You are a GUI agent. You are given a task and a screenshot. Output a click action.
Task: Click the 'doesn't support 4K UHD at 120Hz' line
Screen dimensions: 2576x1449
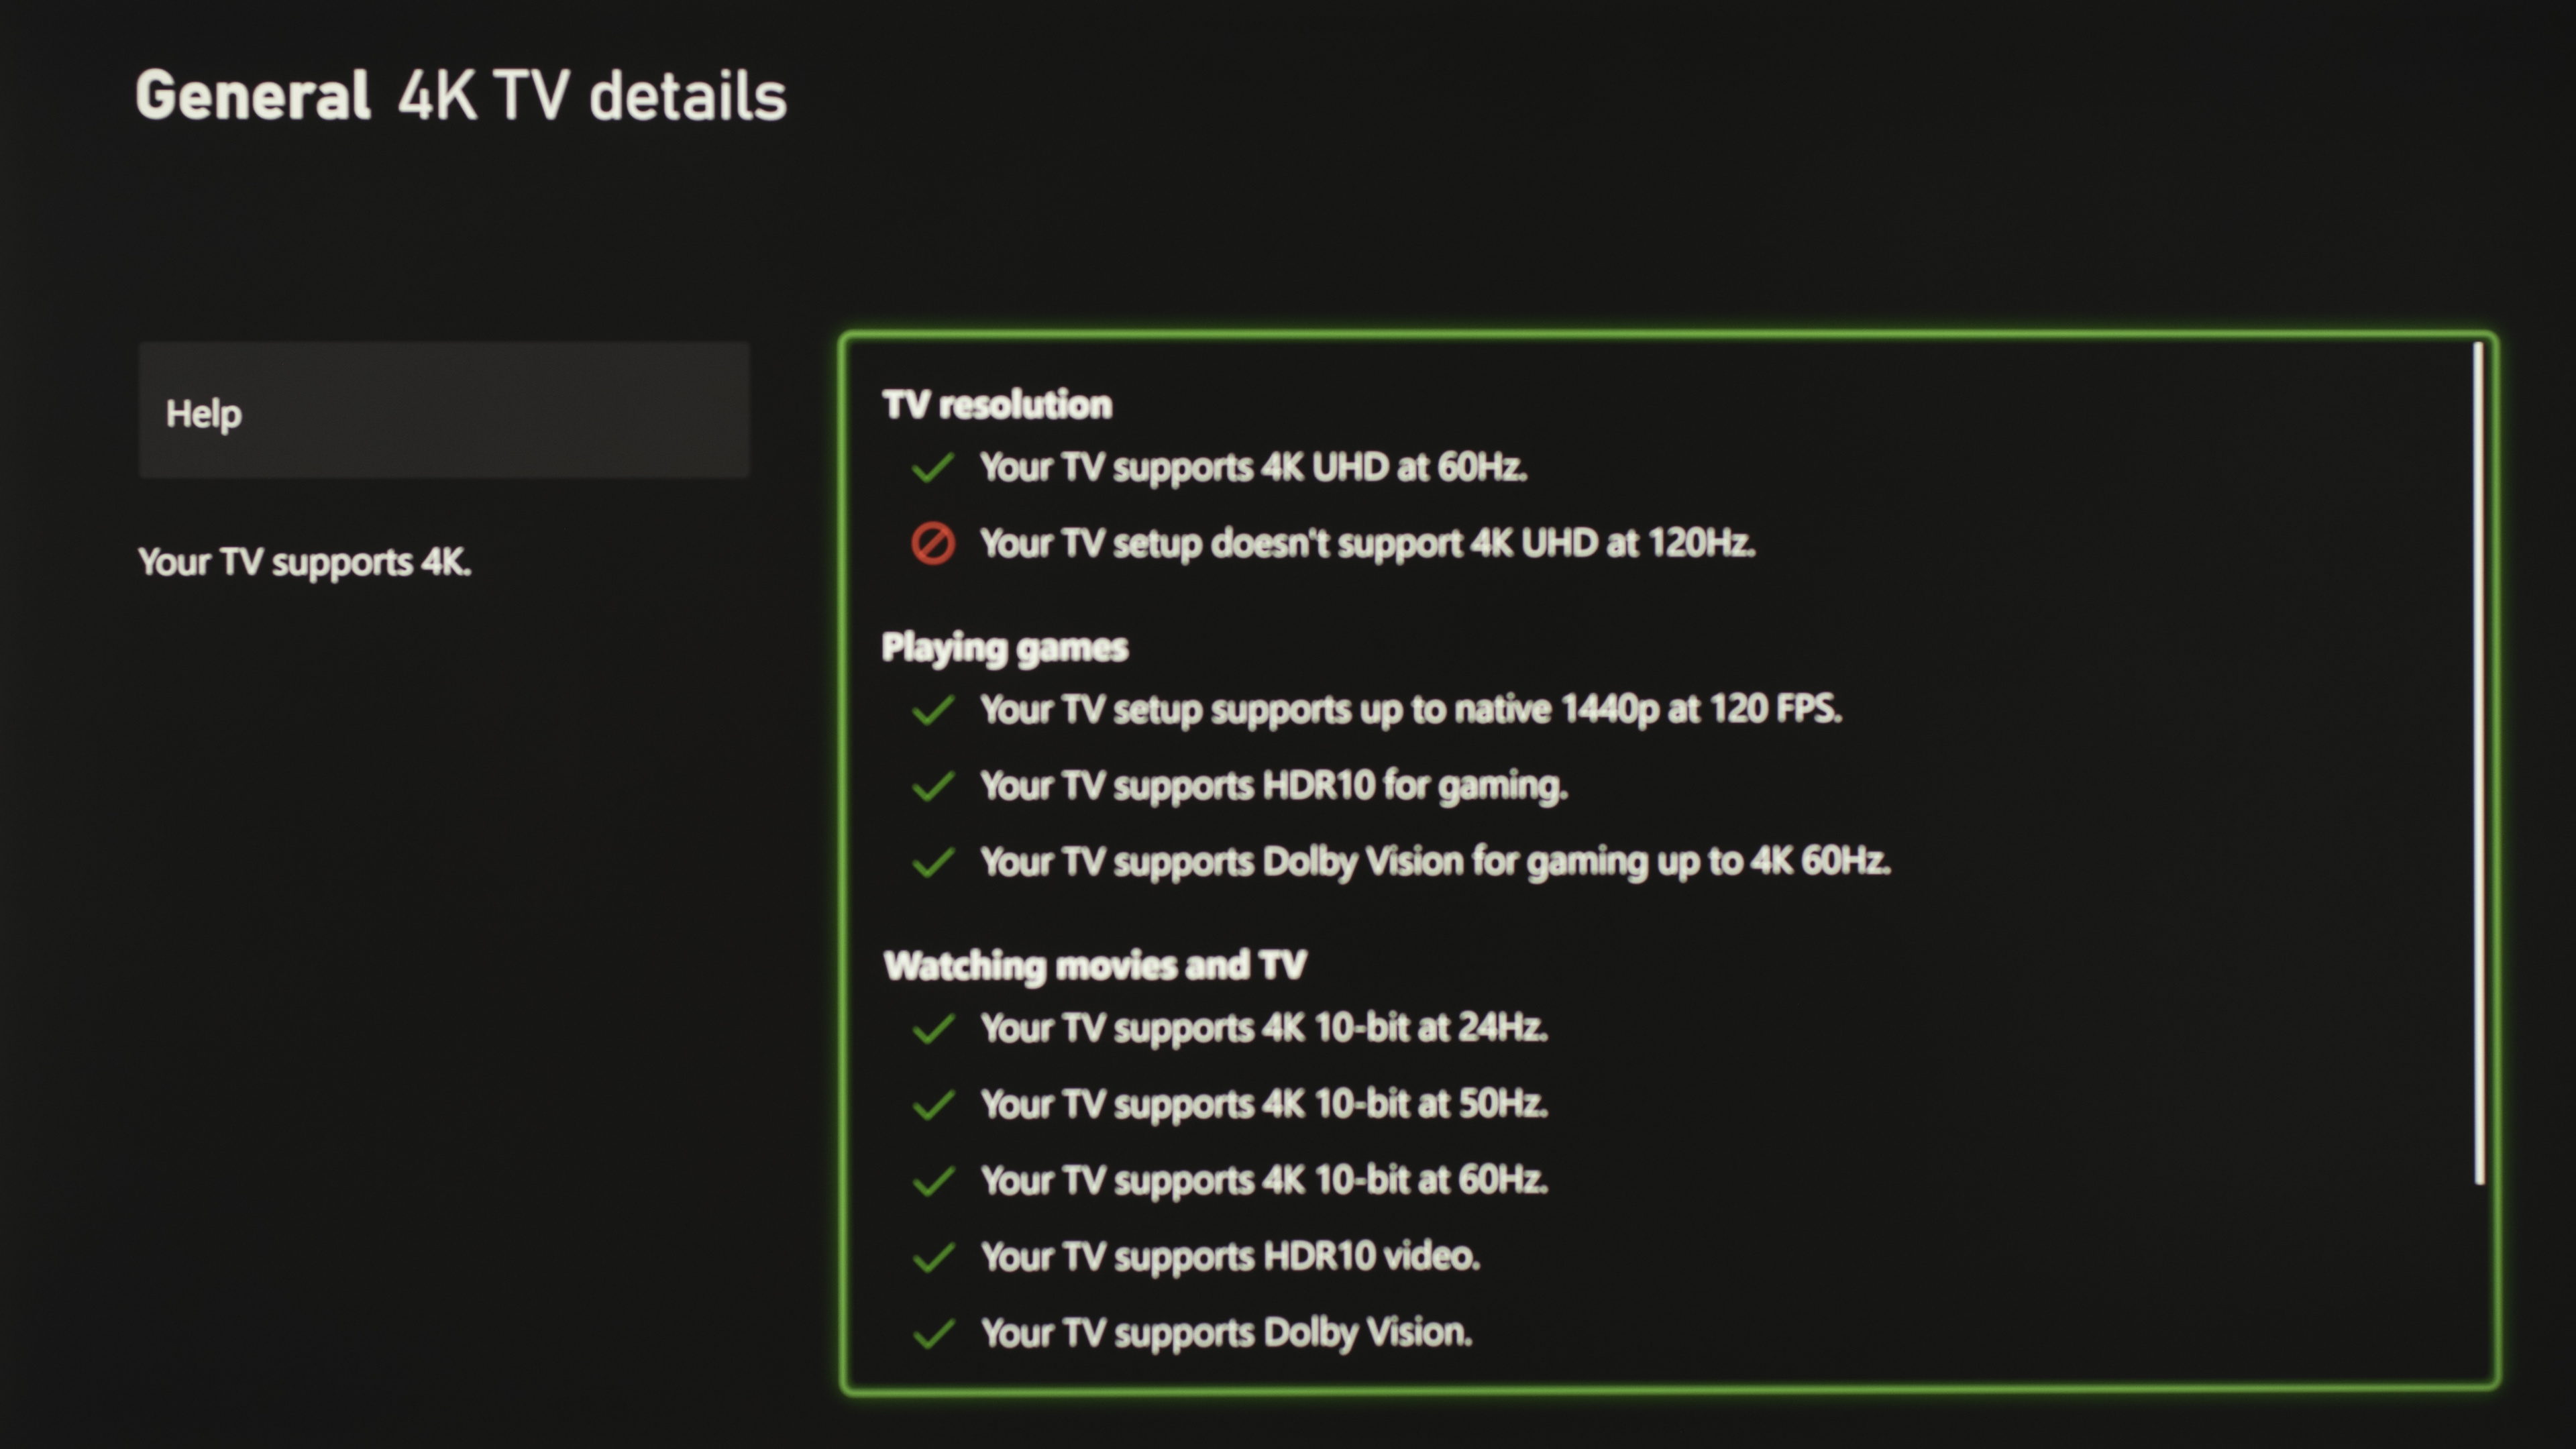1366,544
